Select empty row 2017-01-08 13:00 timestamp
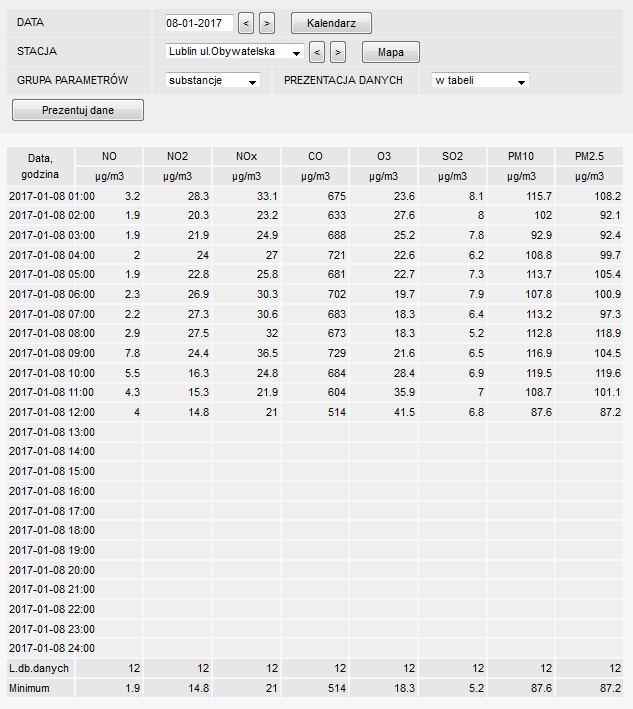This screenshot has height=709, width=633. click(52, 432)
